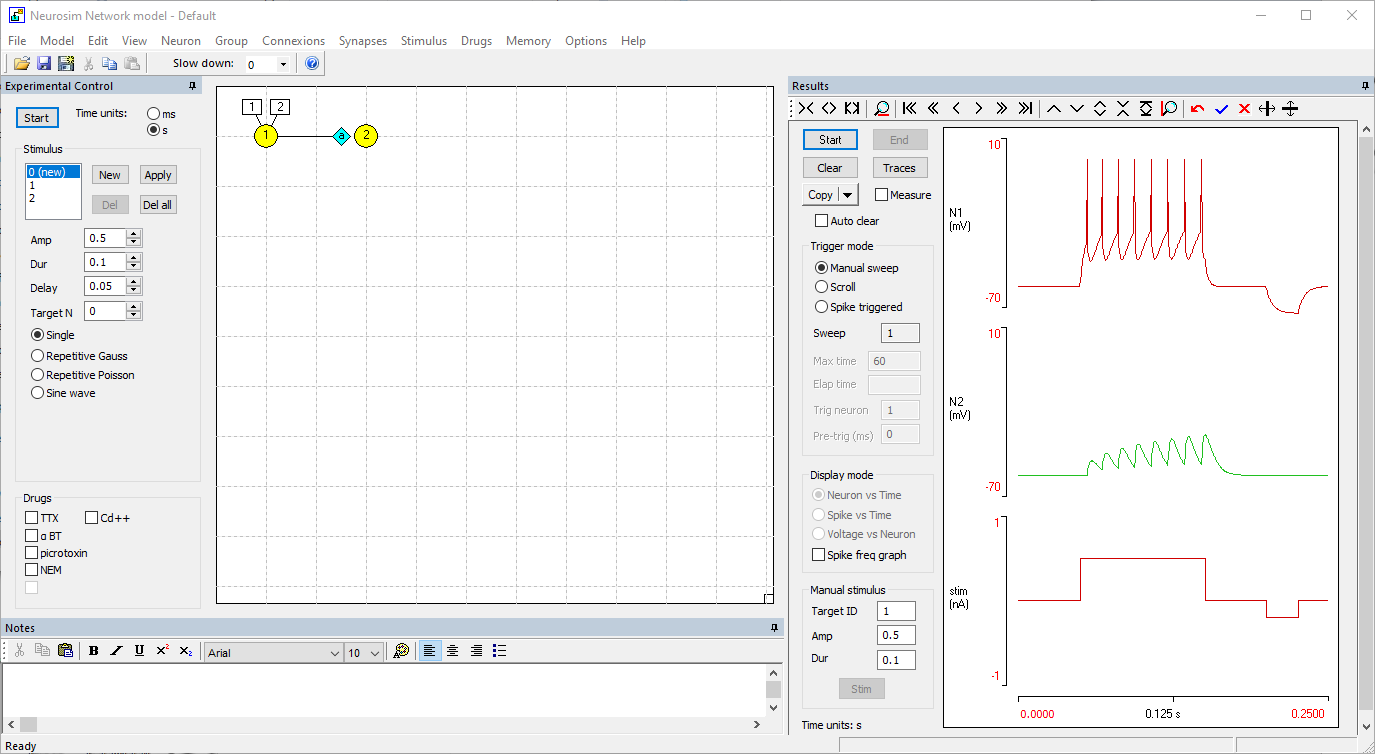The width and height of the screenshot is (1375, 754).
Task: Toggle bold in Notes toolbar
Action: pos(93,651)
